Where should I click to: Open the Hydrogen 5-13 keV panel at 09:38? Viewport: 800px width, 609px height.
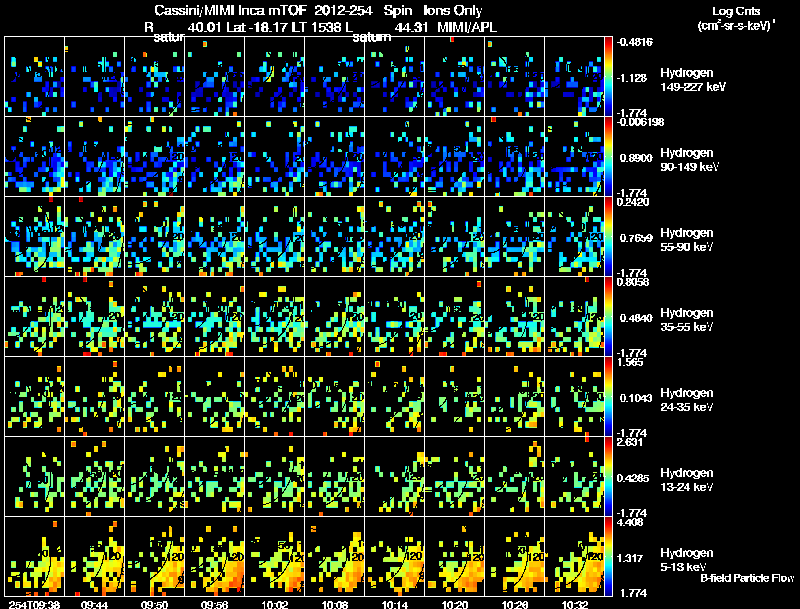coord(35,556)
